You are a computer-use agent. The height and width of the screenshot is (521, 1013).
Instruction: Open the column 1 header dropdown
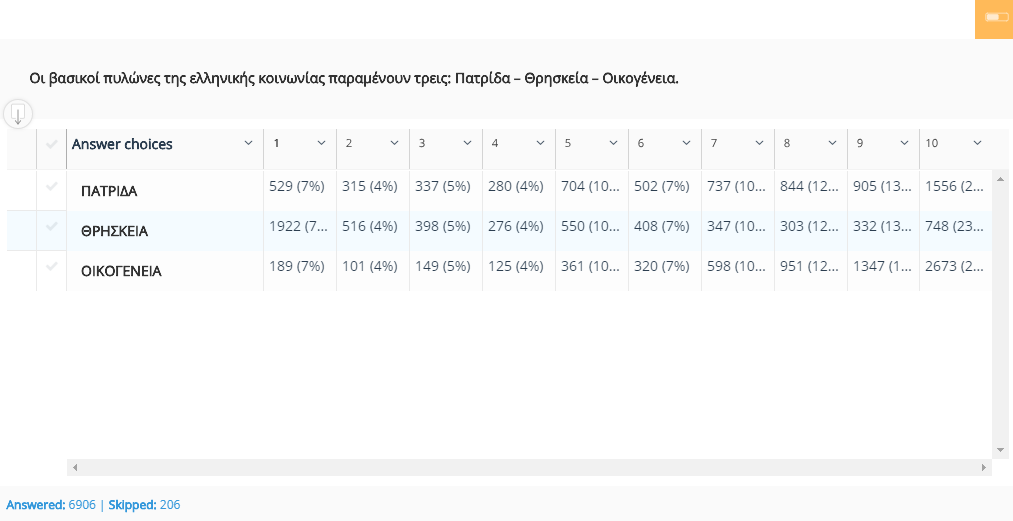pos(321,144)
